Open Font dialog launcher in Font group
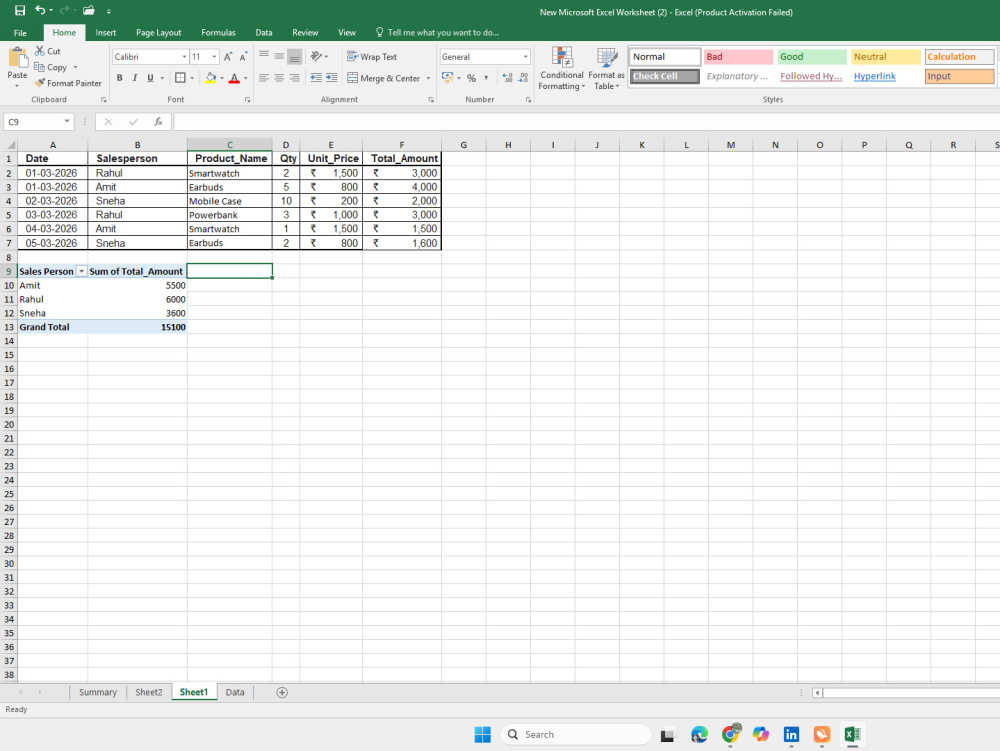This screenshot has width=1000, height=751. click(x=247, y=100)
